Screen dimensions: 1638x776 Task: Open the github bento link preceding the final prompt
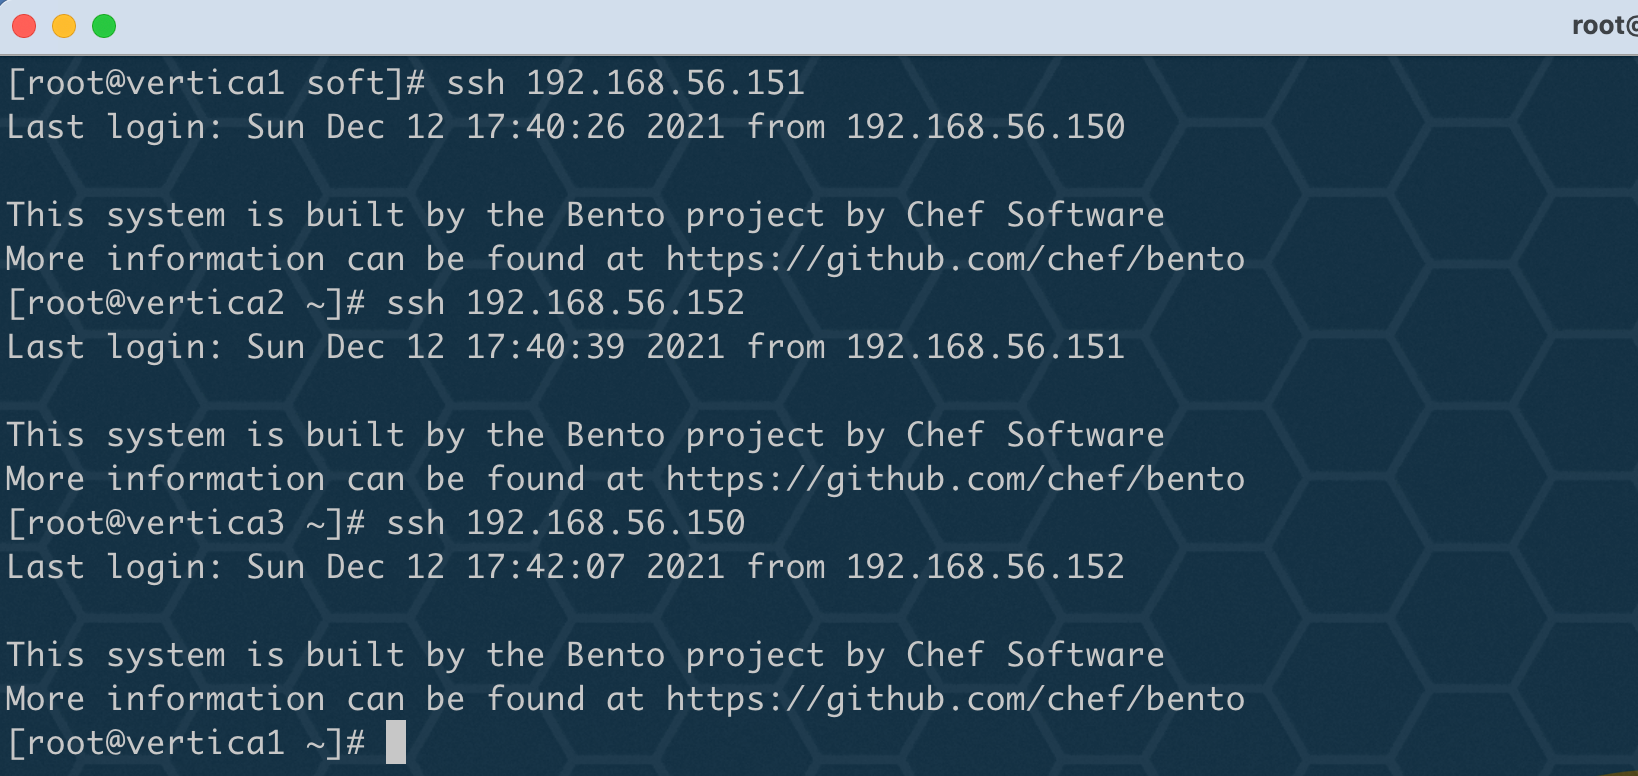(955, 699)
